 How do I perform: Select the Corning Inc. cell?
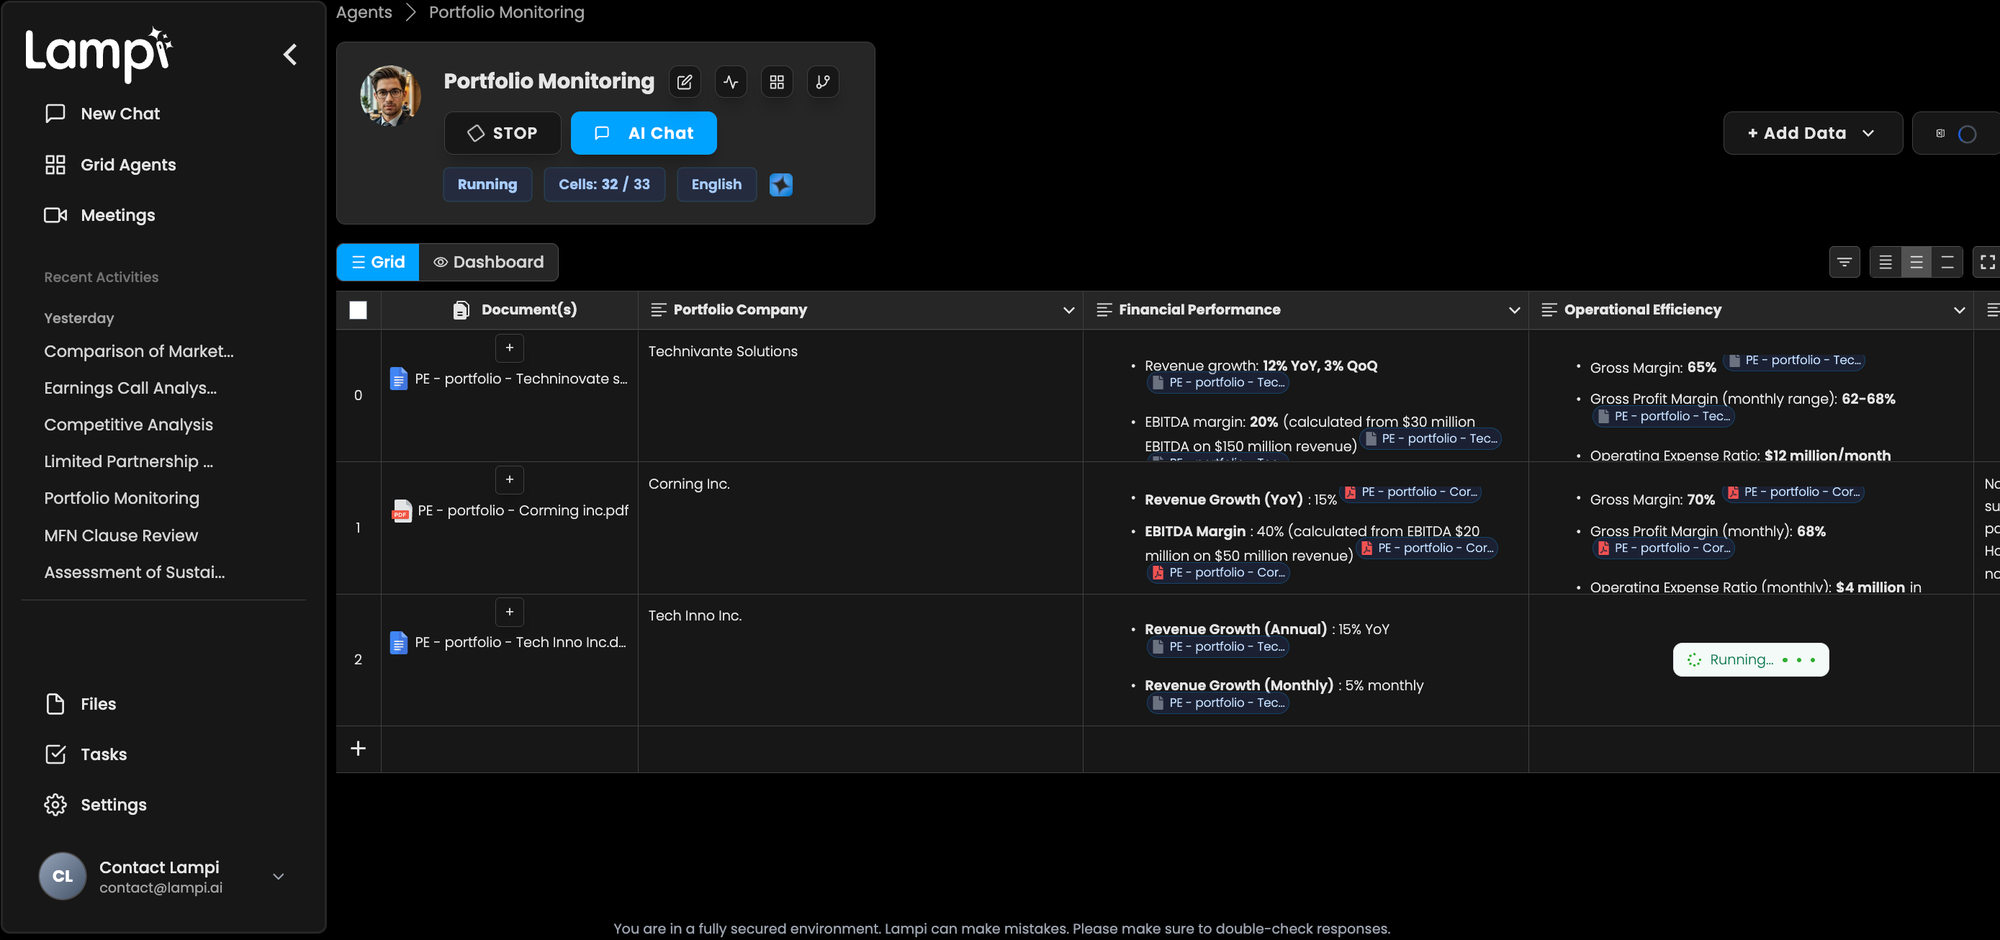coord(860,528)
